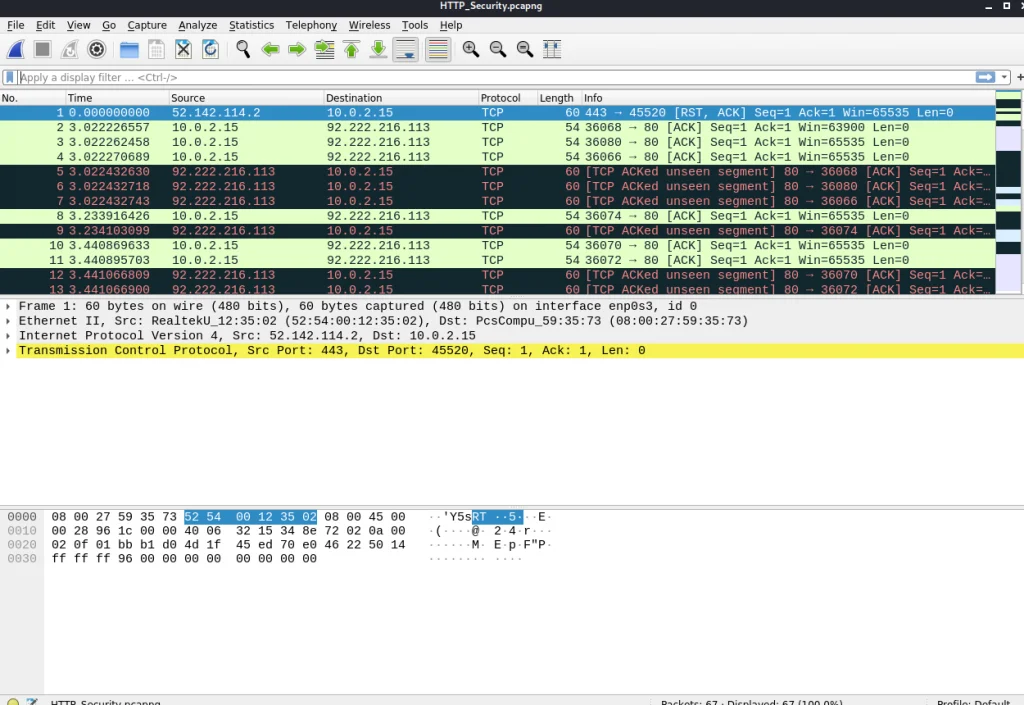Click the display filter input field
Screen dimensions: 1024x705
(490, 77)
